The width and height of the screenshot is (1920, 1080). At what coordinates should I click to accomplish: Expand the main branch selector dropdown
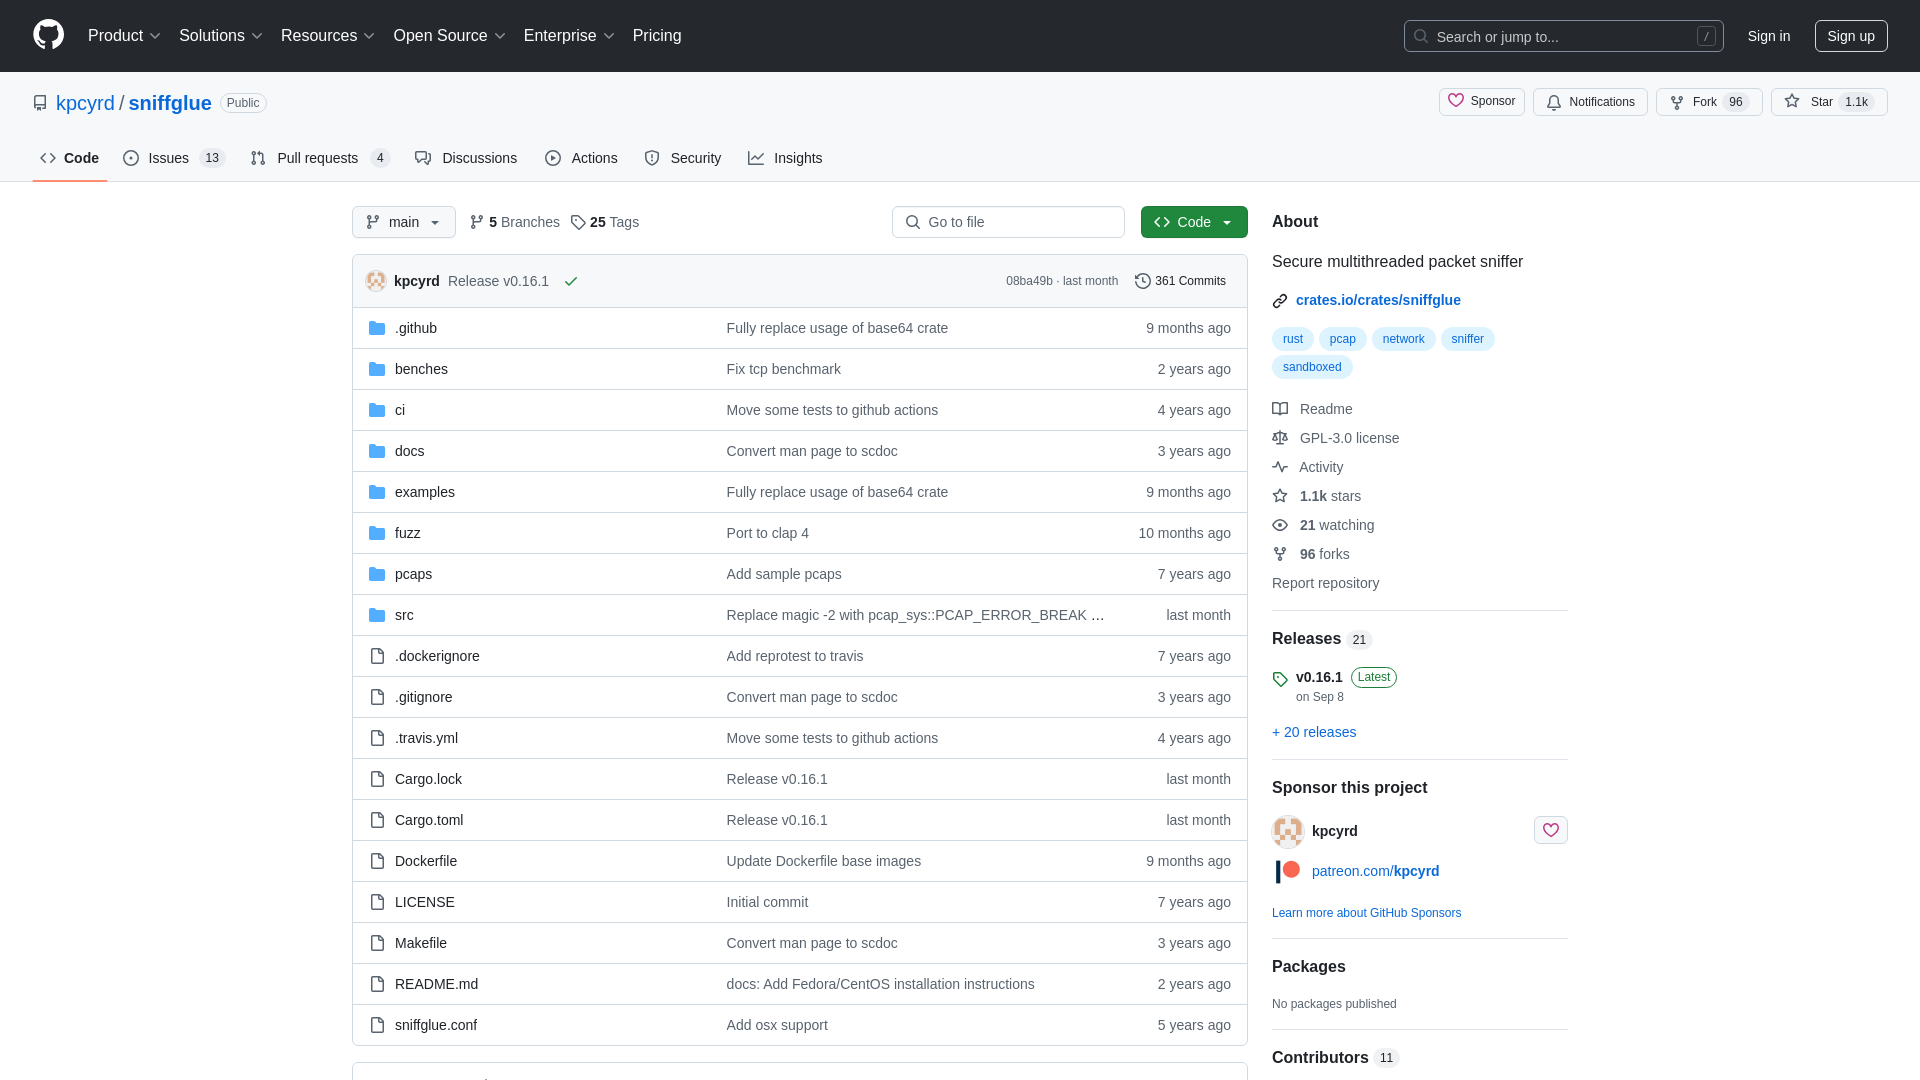click(x=404, y=222)
